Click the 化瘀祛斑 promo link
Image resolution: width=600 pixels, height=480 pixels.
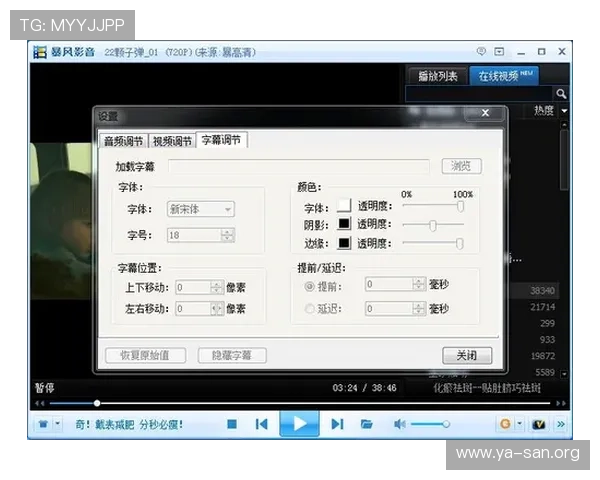(487, 388)
